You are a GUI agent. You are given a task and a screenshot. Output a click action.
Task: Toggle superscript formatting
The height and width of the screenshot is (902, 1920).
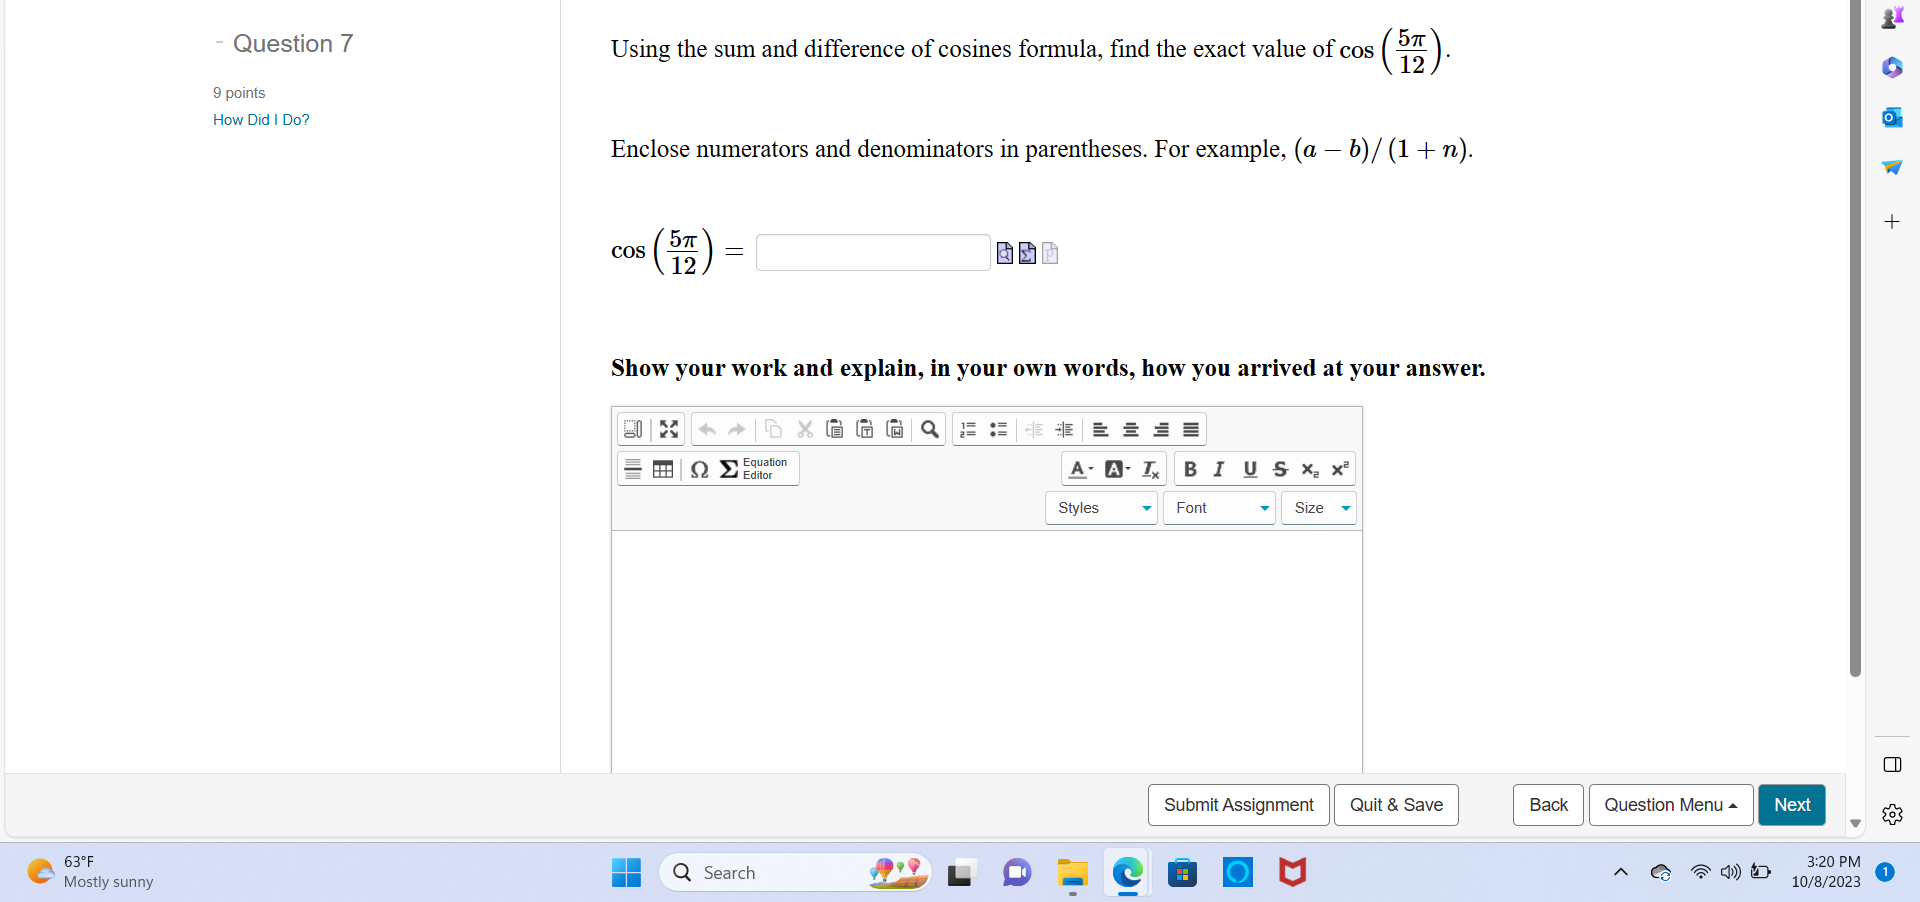click(1339, 468)
